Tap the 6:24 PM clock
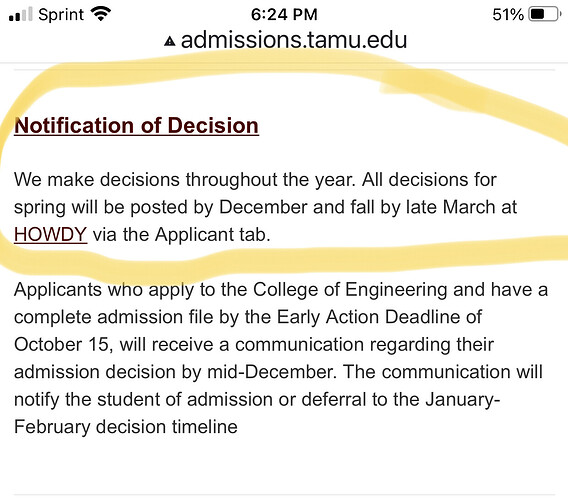 (x=284, y=15)
